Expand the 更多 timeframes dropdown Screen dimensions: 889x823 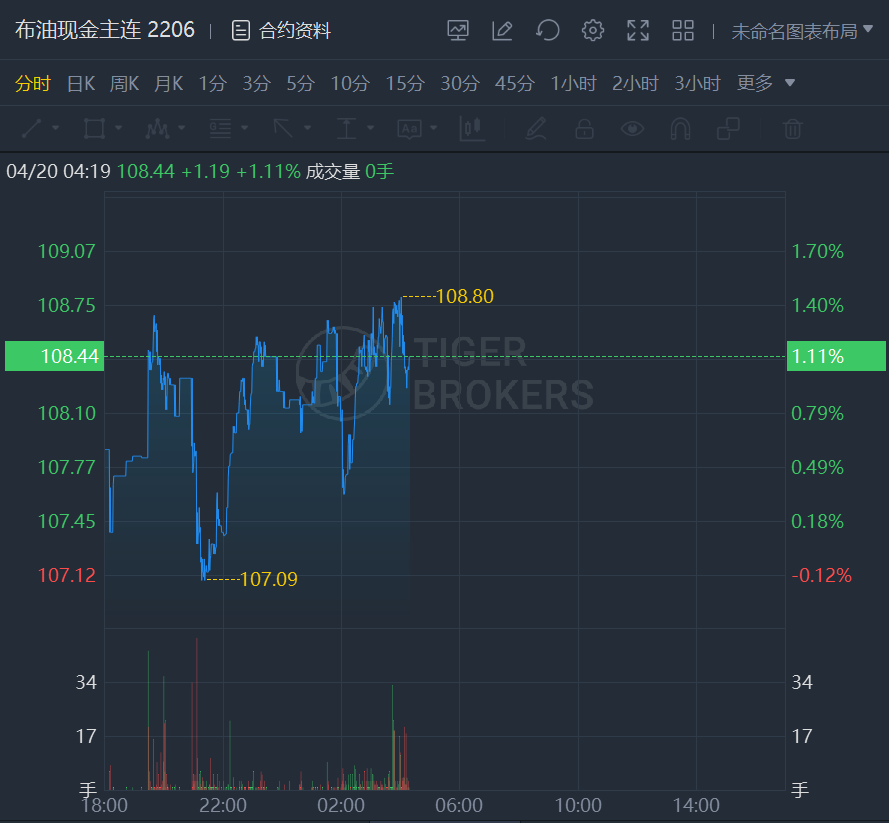(x=766, y=83)
